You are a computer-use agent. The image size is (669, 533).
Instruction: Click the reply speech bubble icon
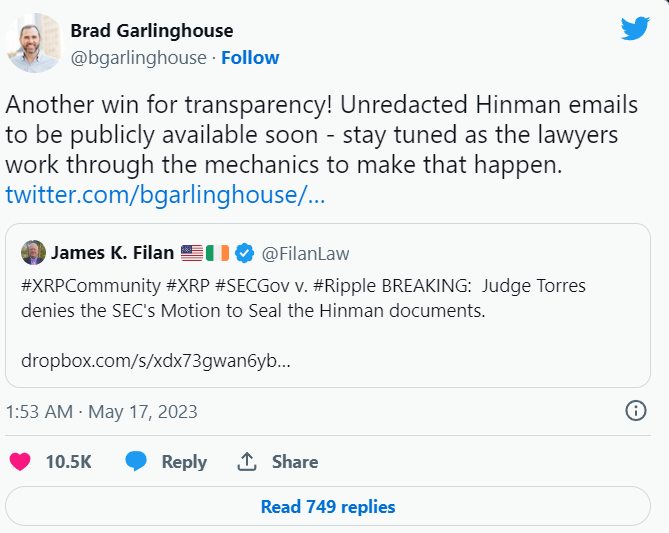(136, 462)
